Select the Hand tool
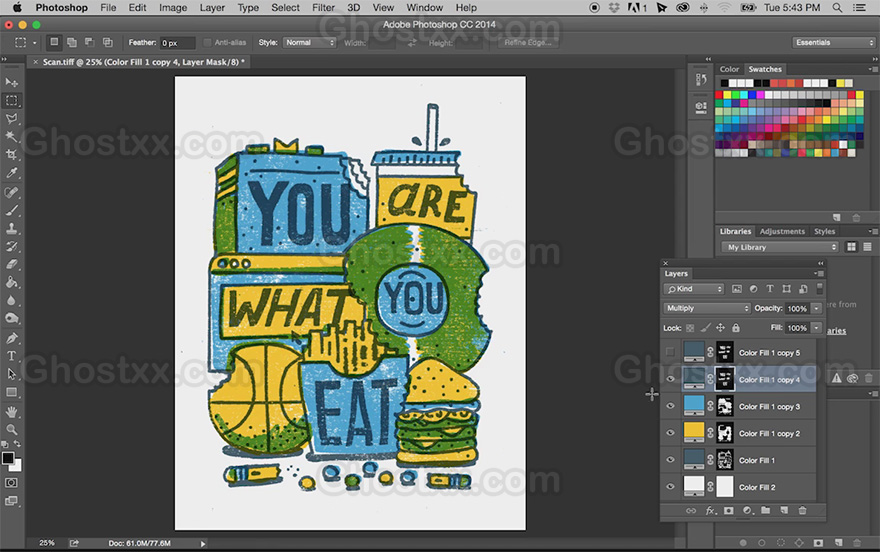Viewport: 880px width, 552px height. [x=11, y=412]
